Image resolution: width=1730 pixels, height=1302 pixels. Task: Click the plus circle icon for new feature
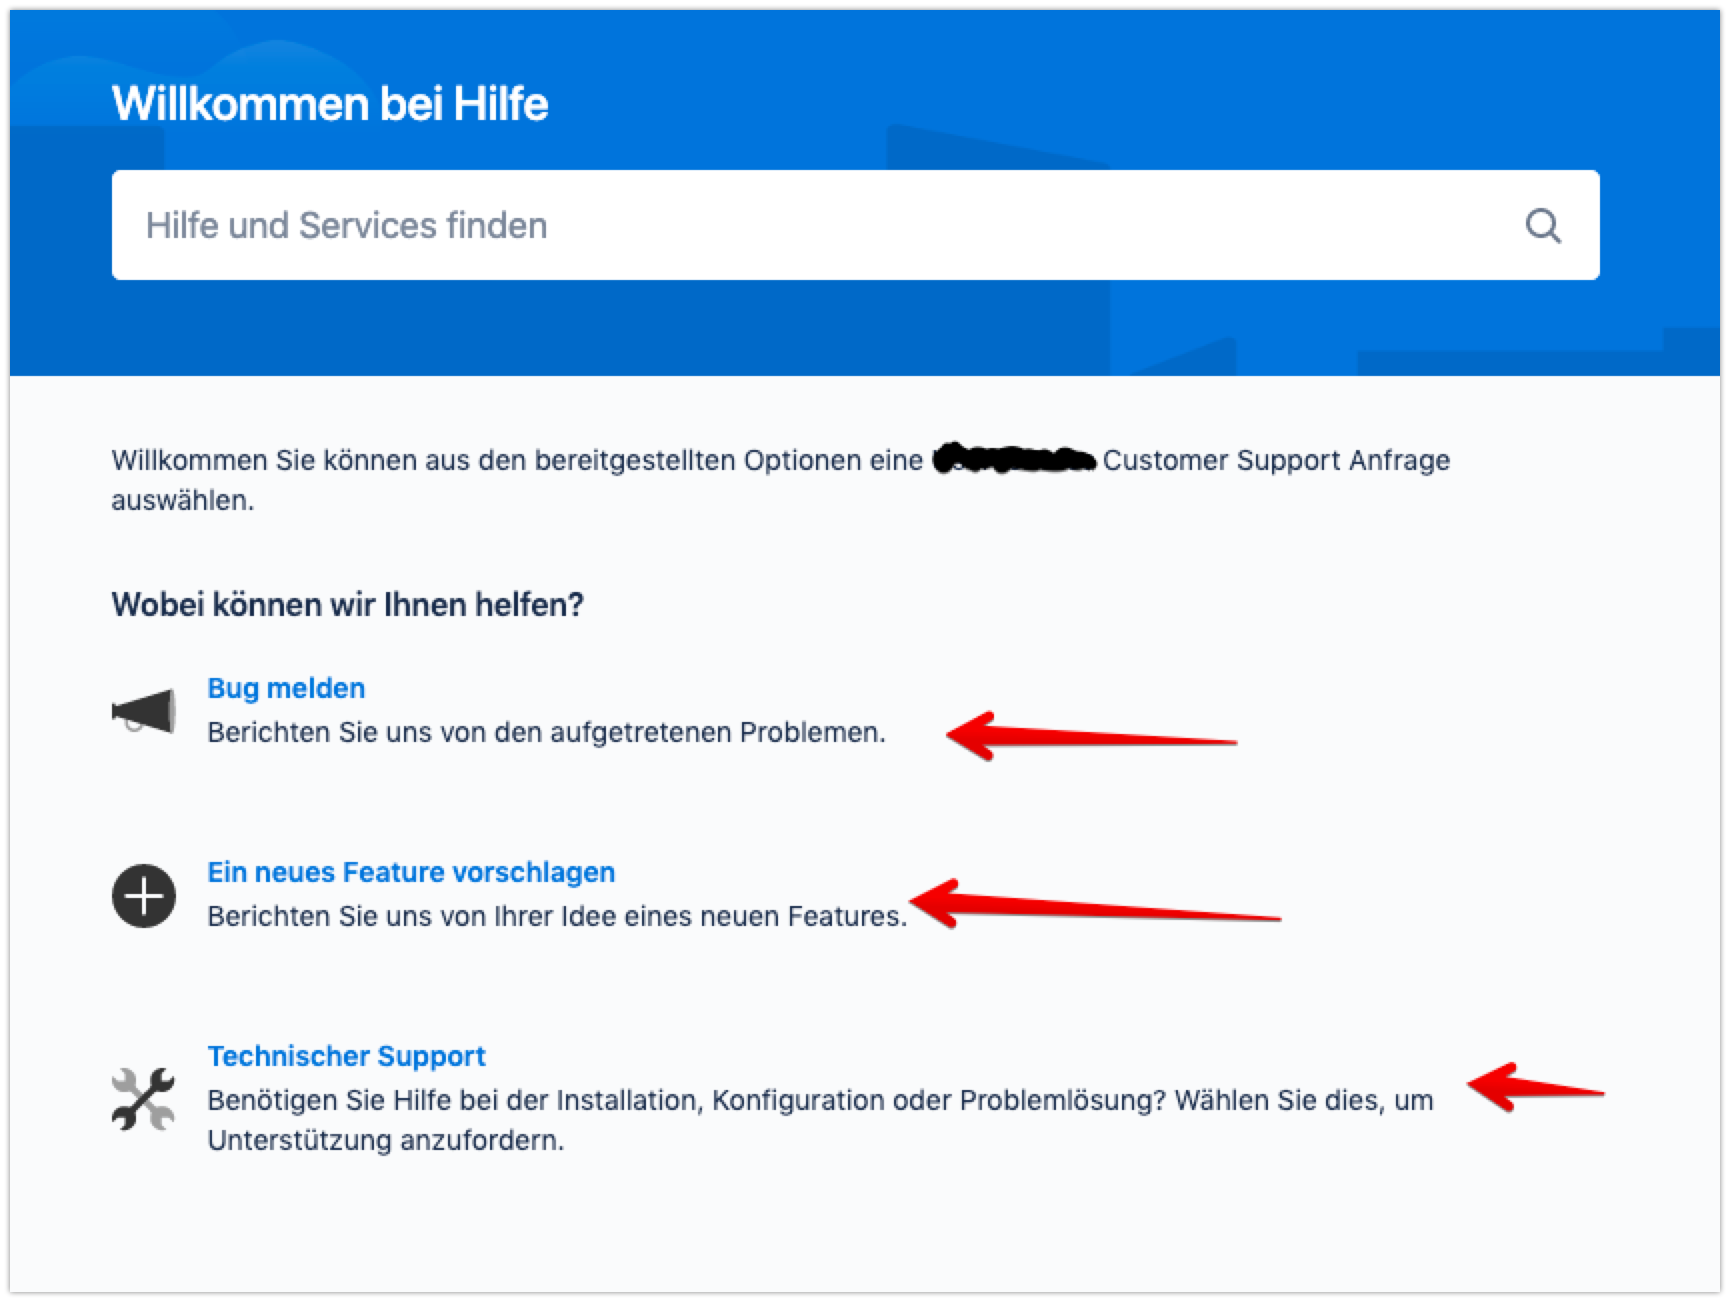[x=144, y=896]
